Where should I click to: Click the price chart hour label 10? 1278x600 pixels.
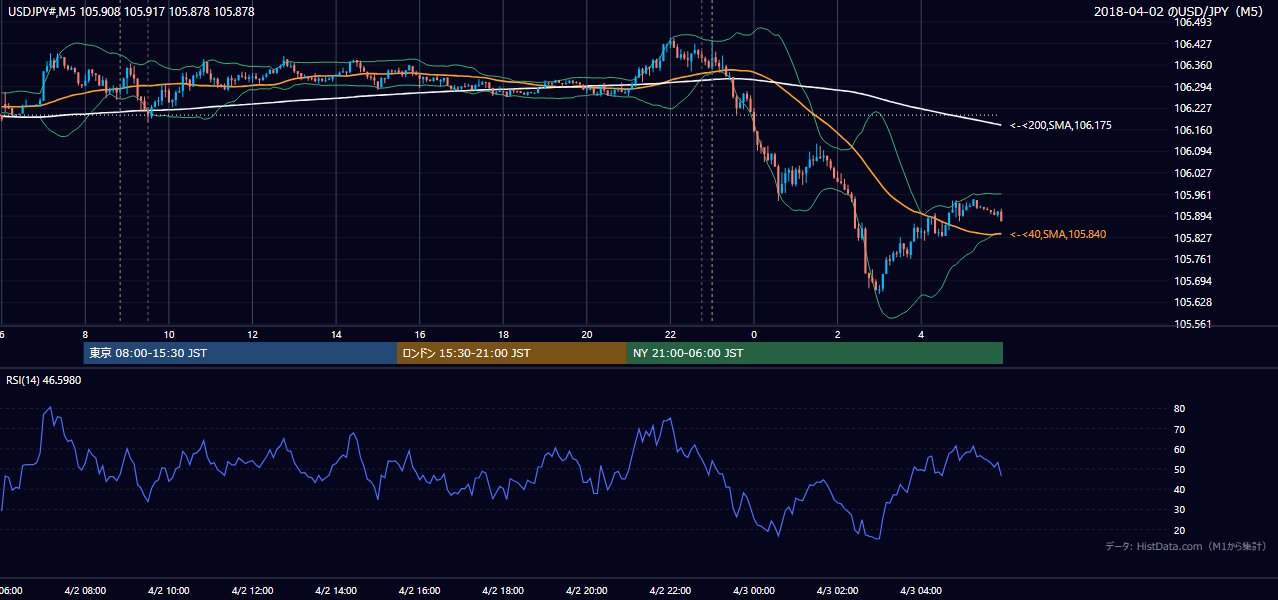click(x=169, y=335)
